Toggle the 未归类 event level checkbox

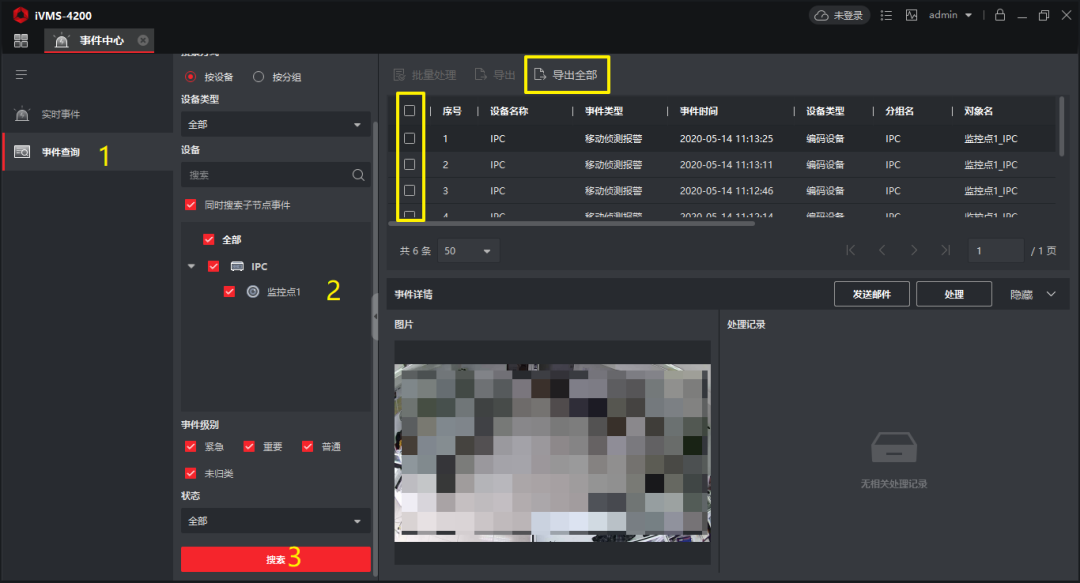(191, 473)
